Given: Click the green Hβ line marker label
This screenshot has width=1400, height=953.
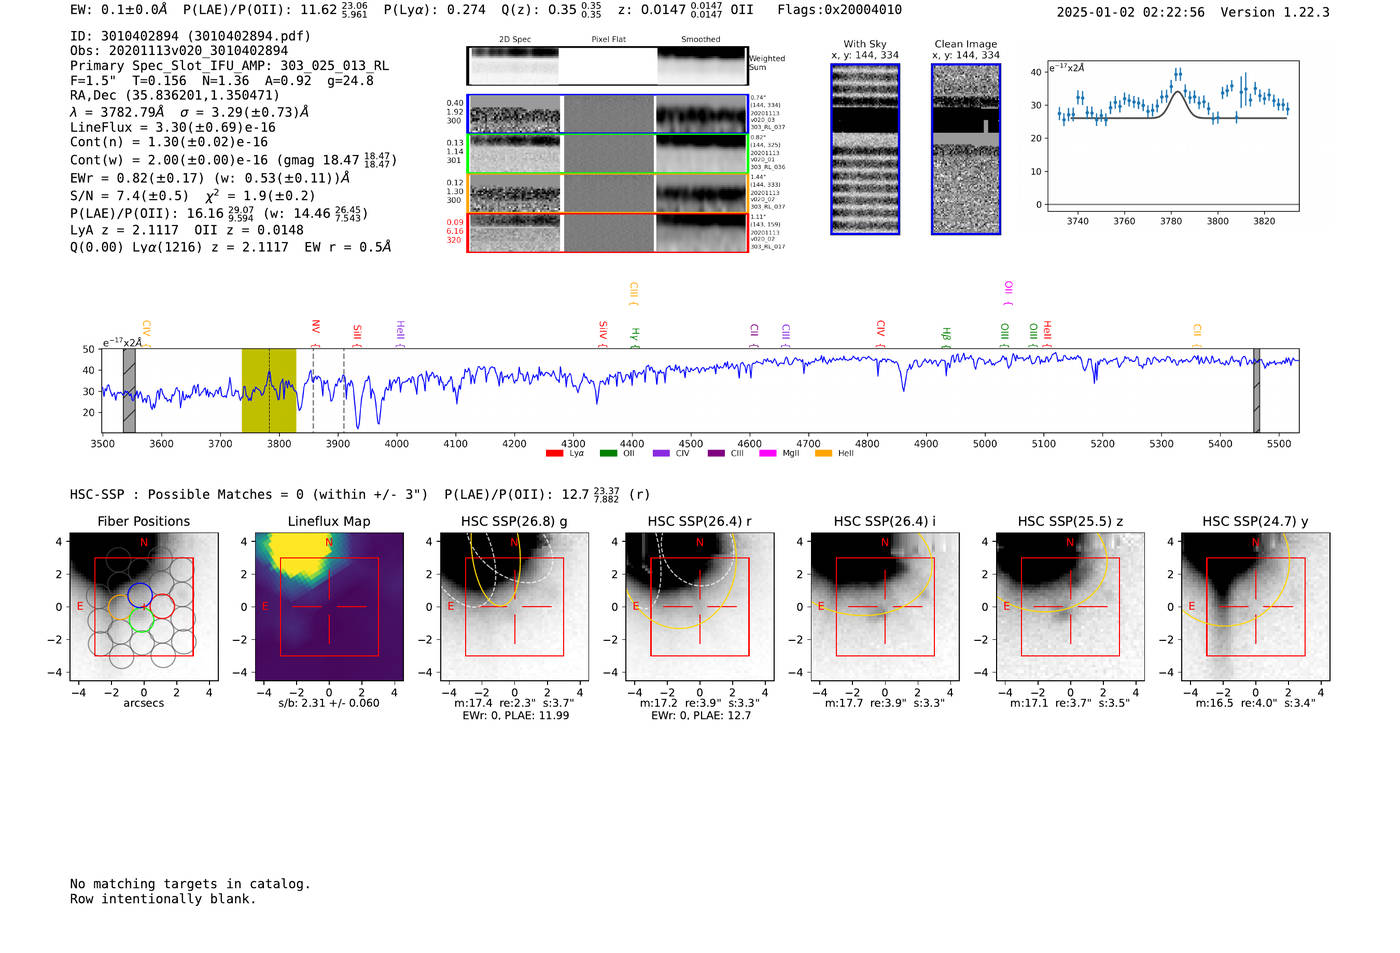Looking at the screenshot, I should pyautogui.click(x=946, y=337).
